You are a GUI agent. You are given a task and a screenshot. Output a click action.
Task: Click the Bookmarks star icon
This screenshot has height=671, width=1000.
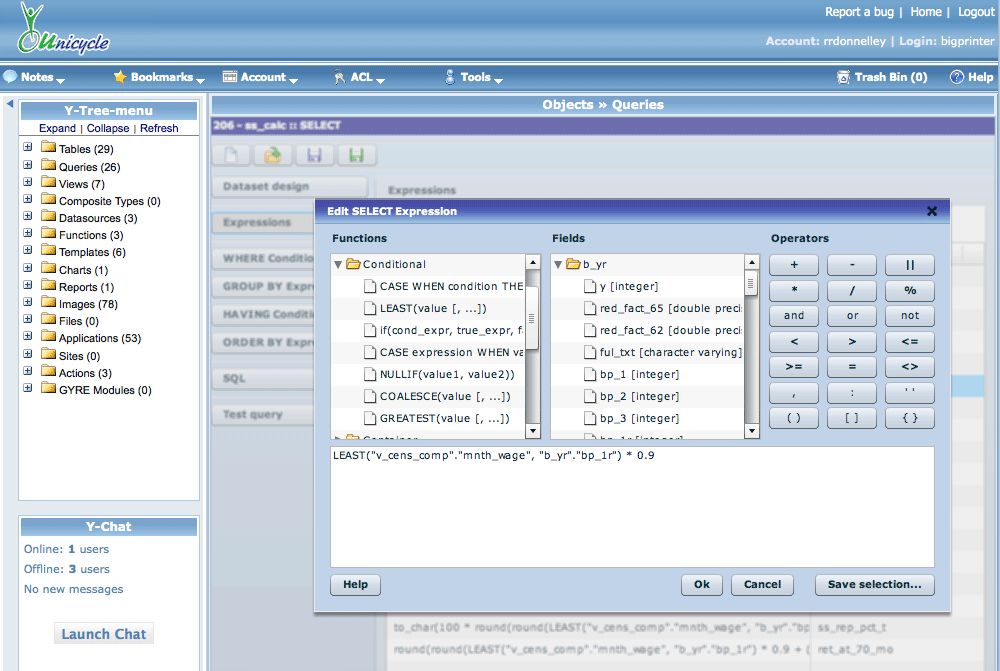[120, 77]
